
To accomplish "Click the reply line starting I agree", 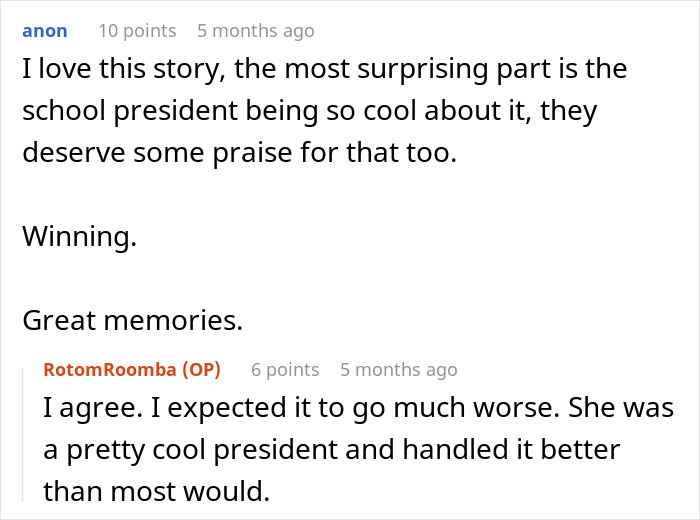I will tap(358, 408).
